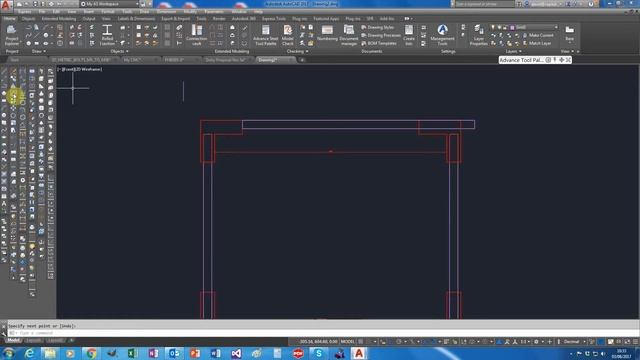Expand the Layers panel
The height and width of the screenshot is (360, 640).
[x=513, y=51]
